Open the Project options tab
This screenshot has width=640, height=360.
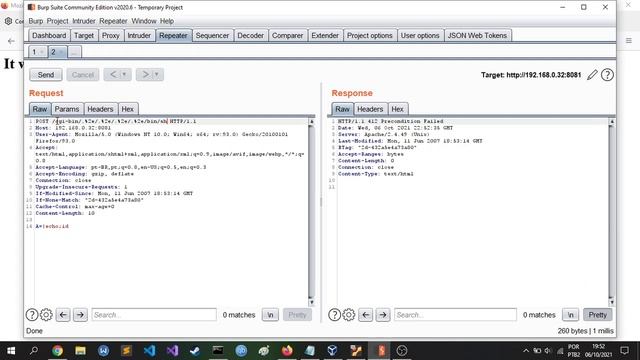coord(369,36)
